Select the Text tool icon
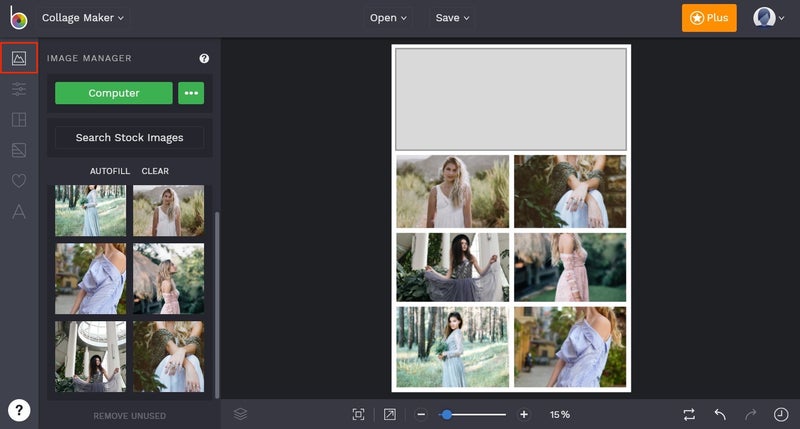 tap(19, 211)
